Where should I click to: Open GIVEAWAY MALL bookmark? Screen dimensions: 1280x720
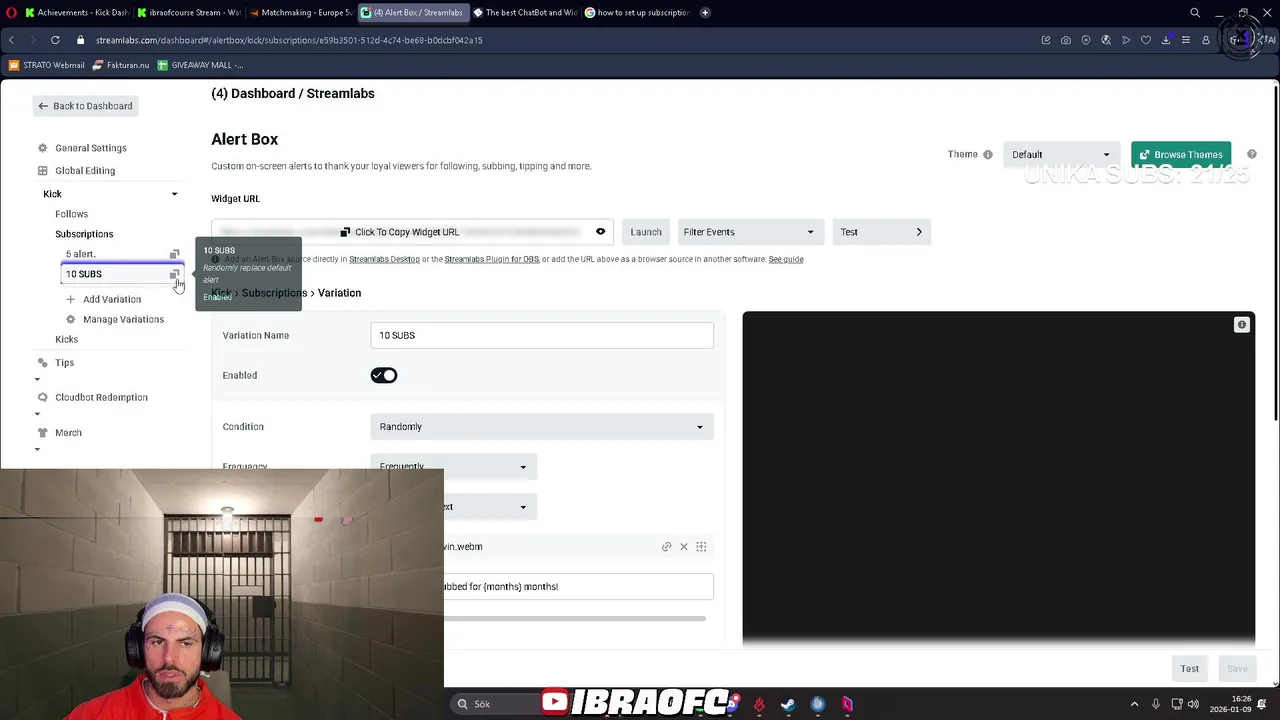(200, 65)
